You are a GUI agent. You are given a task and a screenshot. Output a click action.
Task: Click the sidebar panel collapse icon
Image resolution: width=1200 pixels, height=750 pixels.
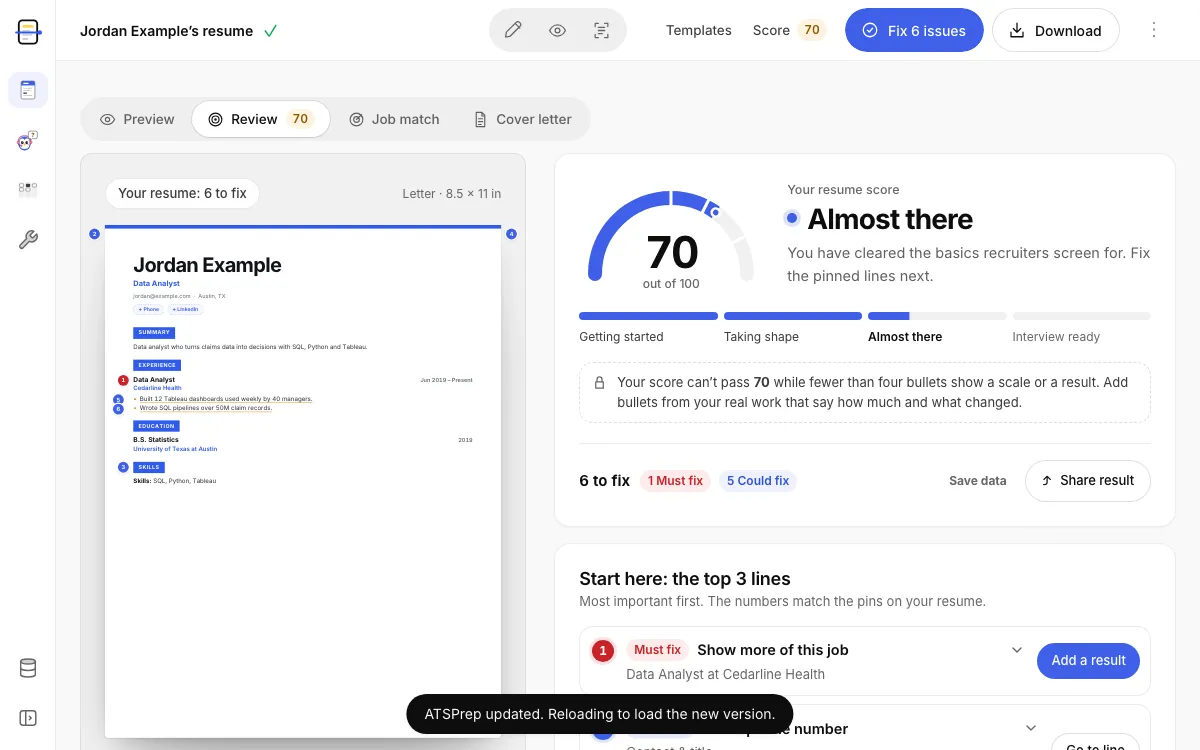[x=28, y=718]
